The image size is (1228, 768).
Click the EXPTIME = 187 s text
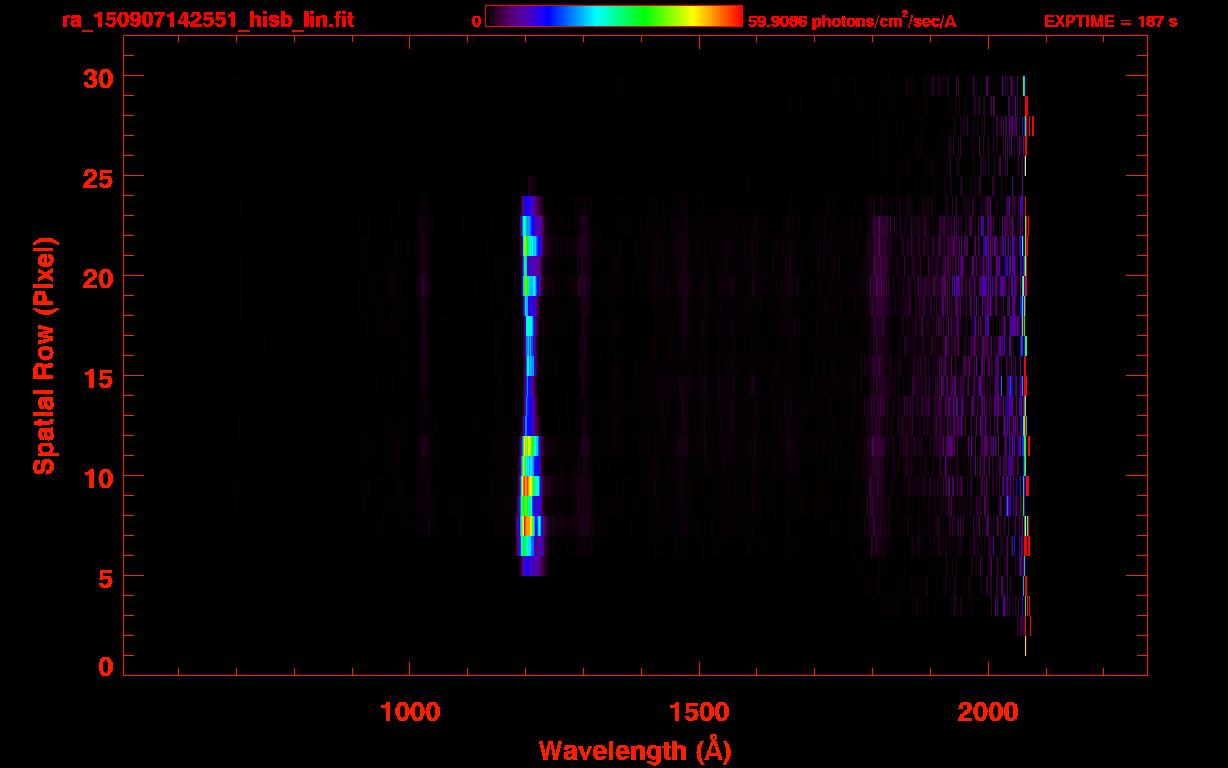tap(1110, 22)
